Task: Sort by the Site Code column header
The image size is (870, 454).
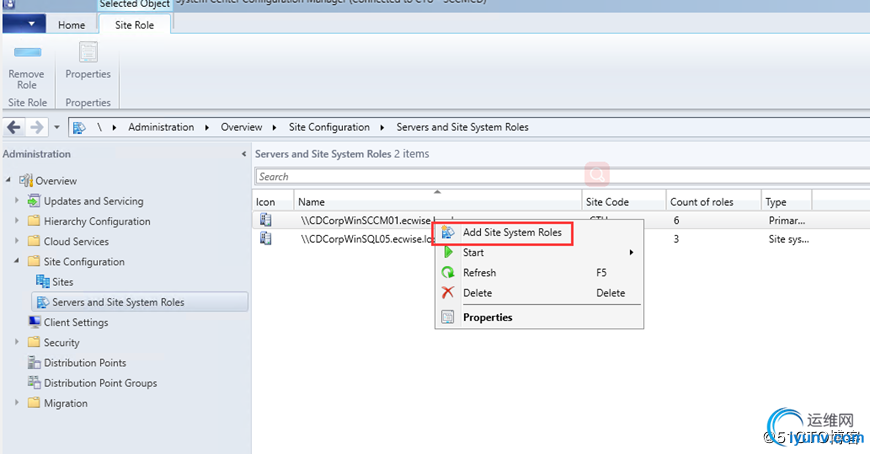Action: coord(624,201)
